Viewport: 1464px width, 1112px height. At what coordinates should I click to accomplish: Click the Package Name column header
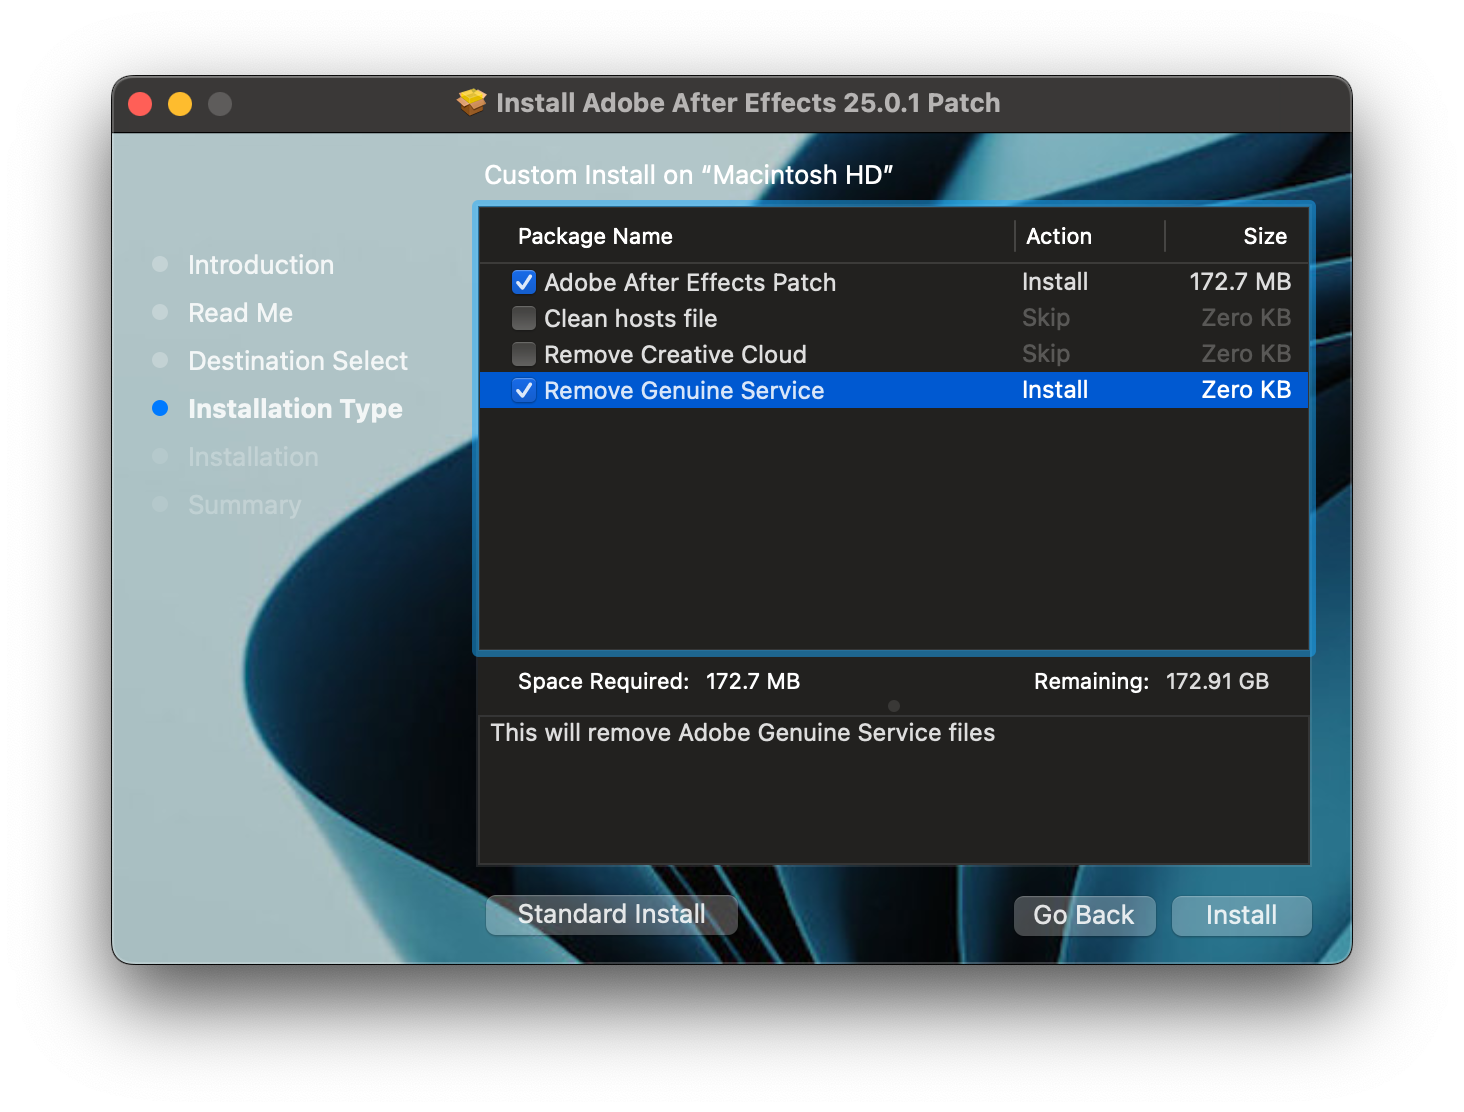595,236
